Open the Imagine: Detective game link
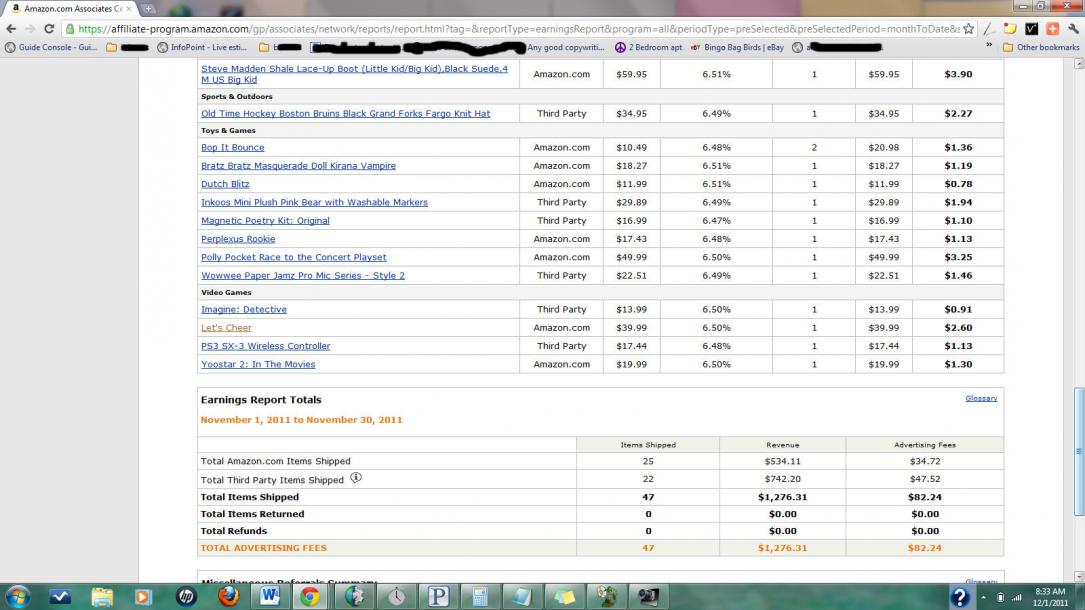 pos(244,310)
